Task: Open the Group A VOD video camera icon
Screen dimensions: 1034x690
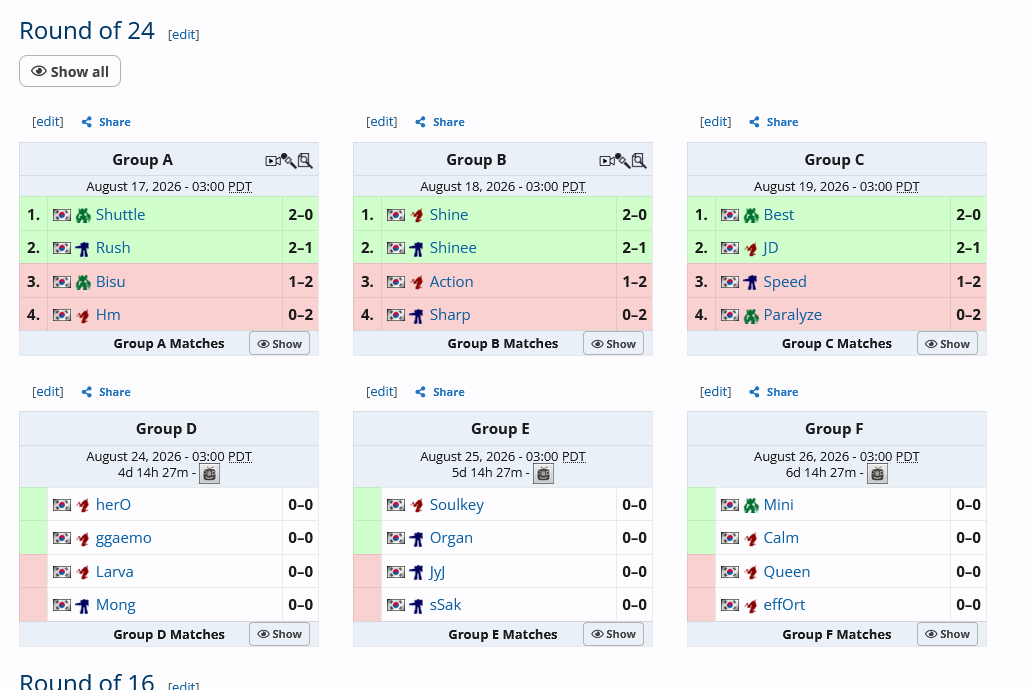Action: pyautogui.click(x=272, y=161)
